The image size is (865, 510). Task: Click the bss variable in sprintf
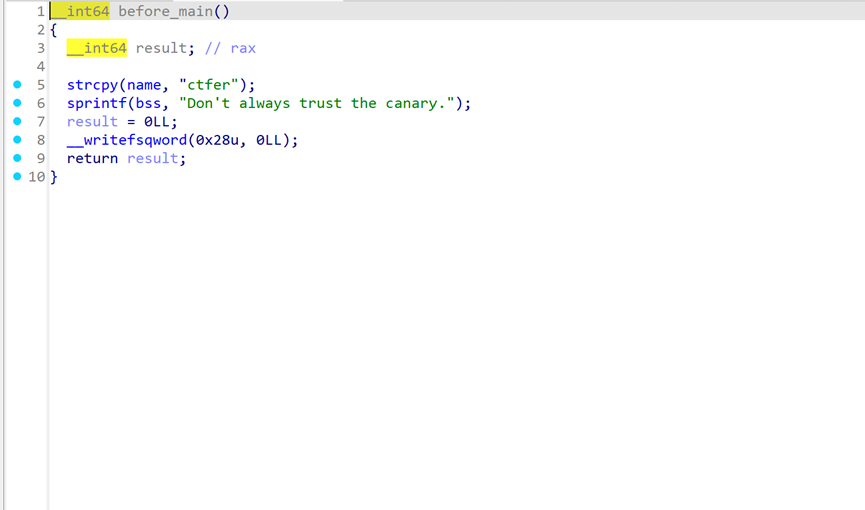(x=148, y=103)
